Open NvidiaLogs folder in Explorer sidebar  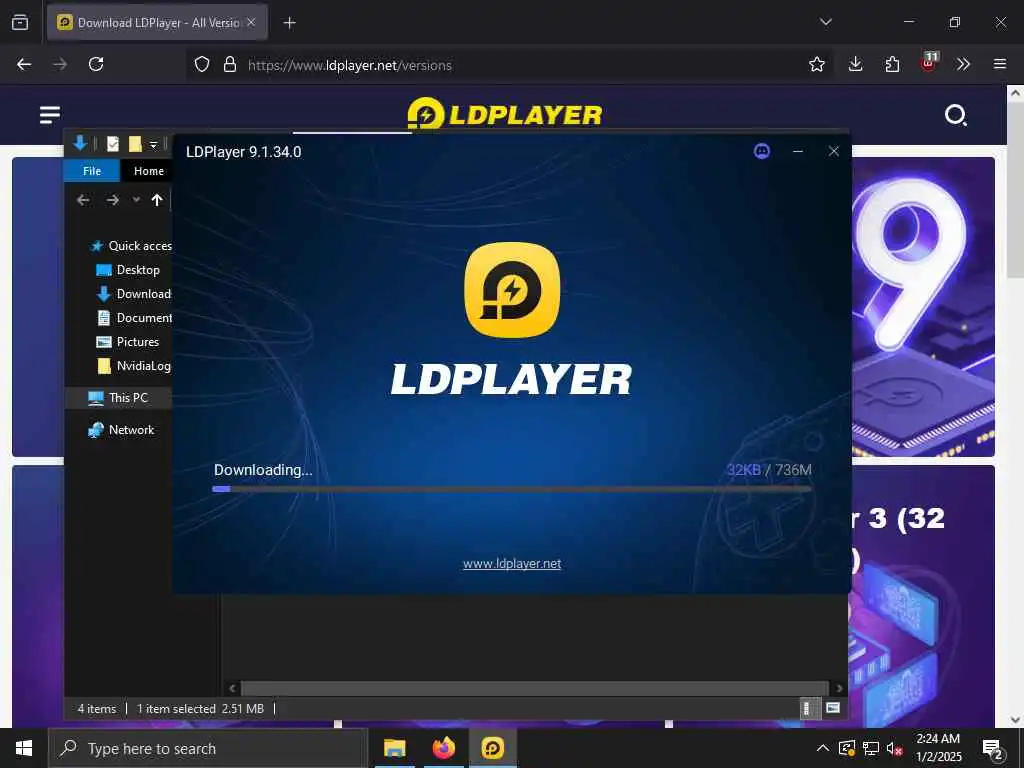tap(134, 366)
